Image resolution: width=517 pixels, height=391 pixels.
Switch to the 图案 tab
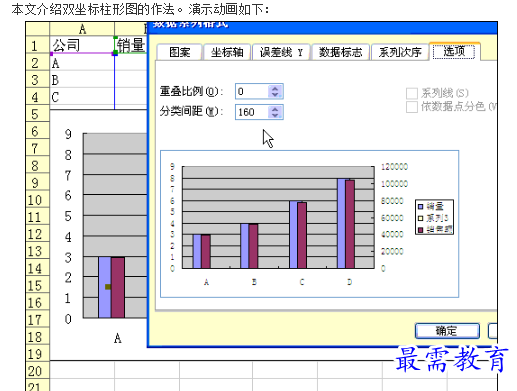[x=179, y=52]
